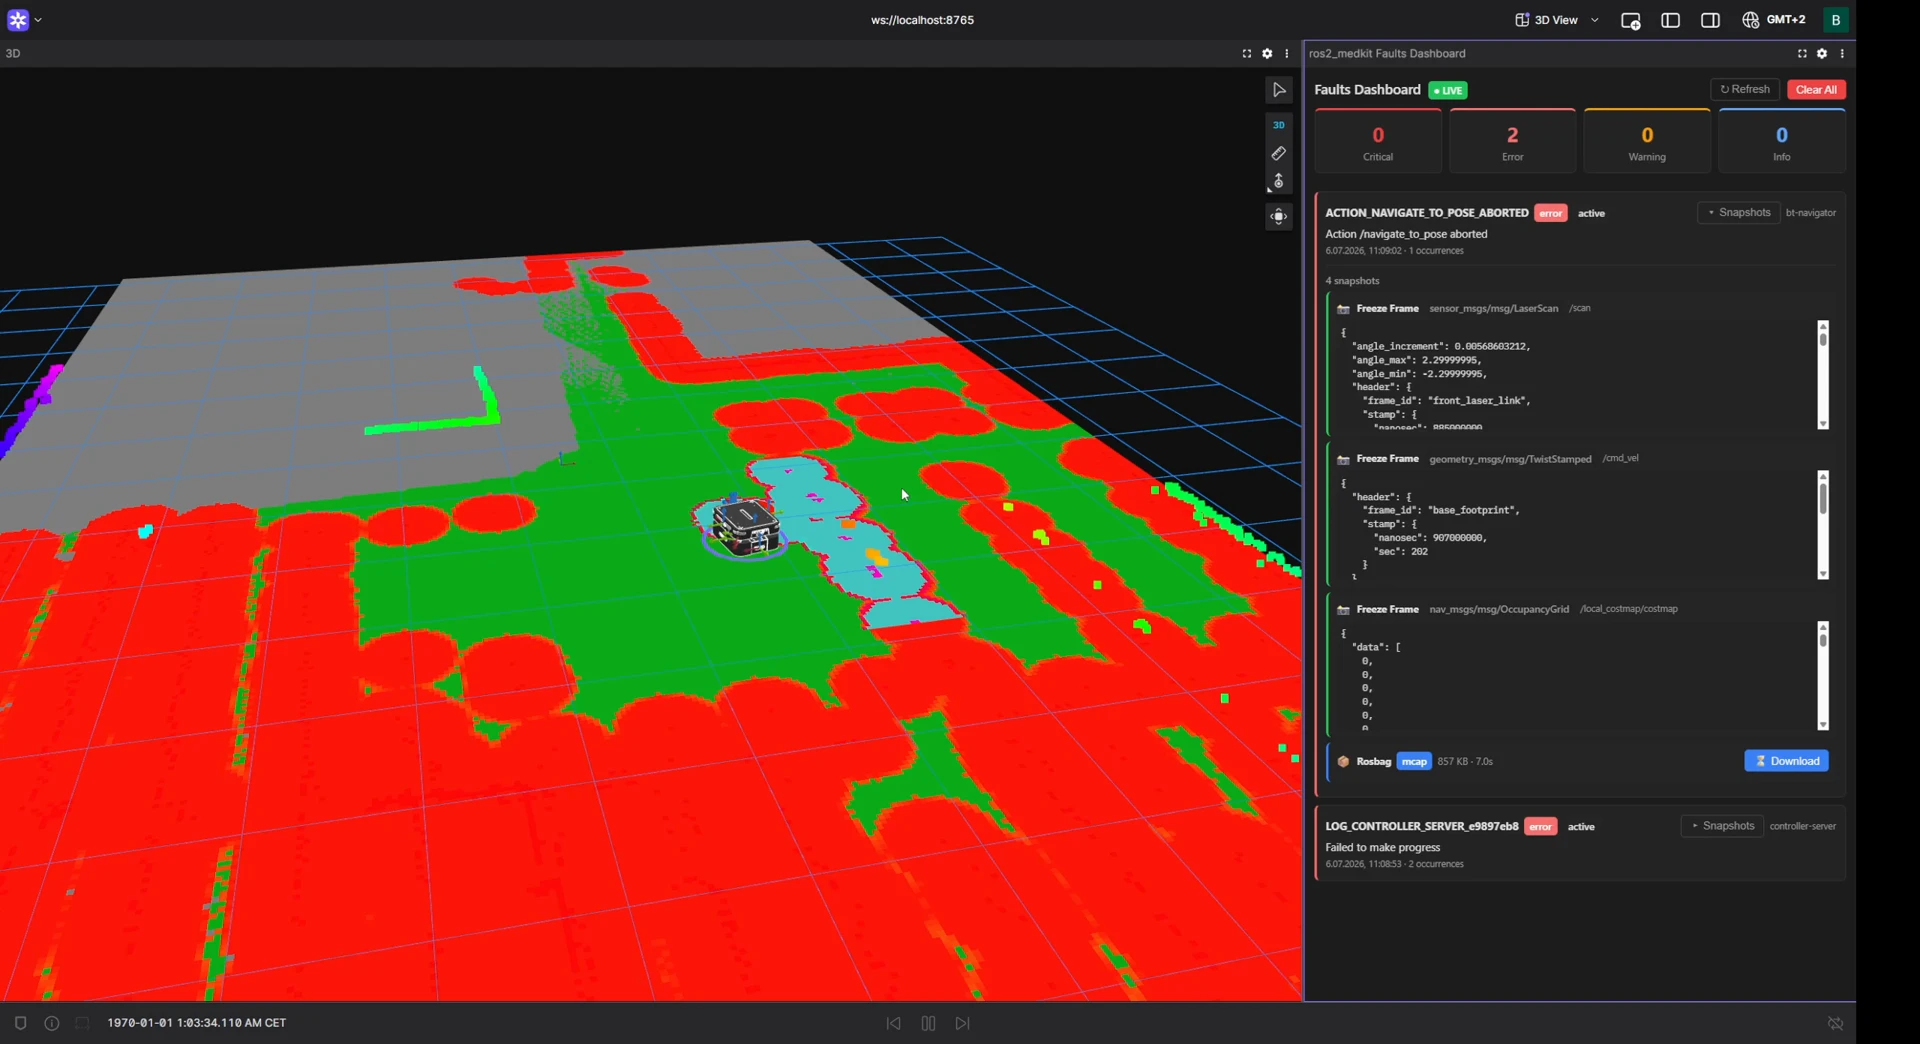Open the select object arrow tool
The width and height of the screenshot is (1920, 1044).
coord(1278,90)
